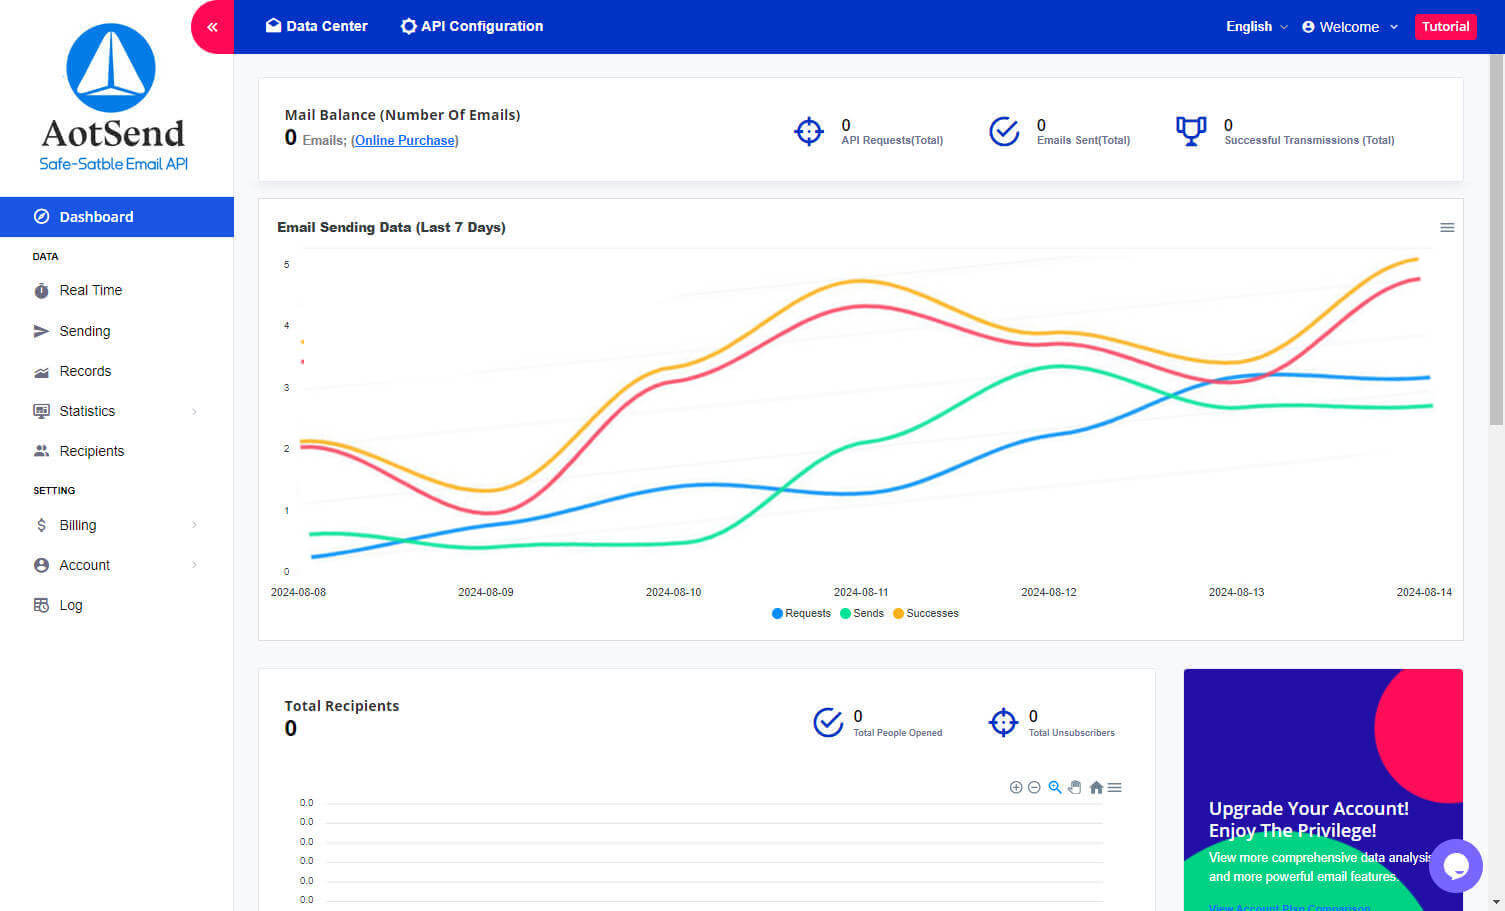Viewport: 1505px width, 911px height.
Task: Activate the panning hand tool
Action: [1075, 788]
